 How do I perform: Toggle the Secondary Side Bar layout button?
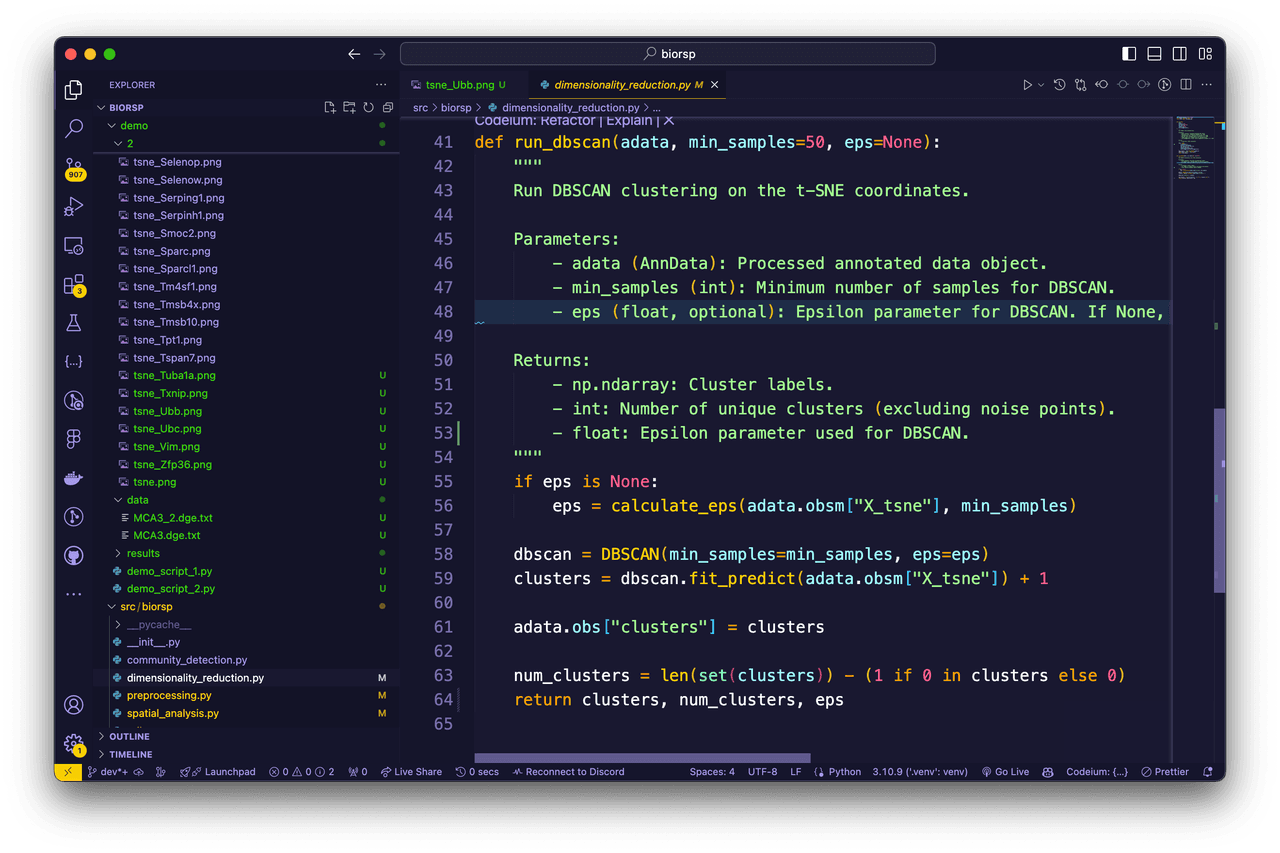1180,54
